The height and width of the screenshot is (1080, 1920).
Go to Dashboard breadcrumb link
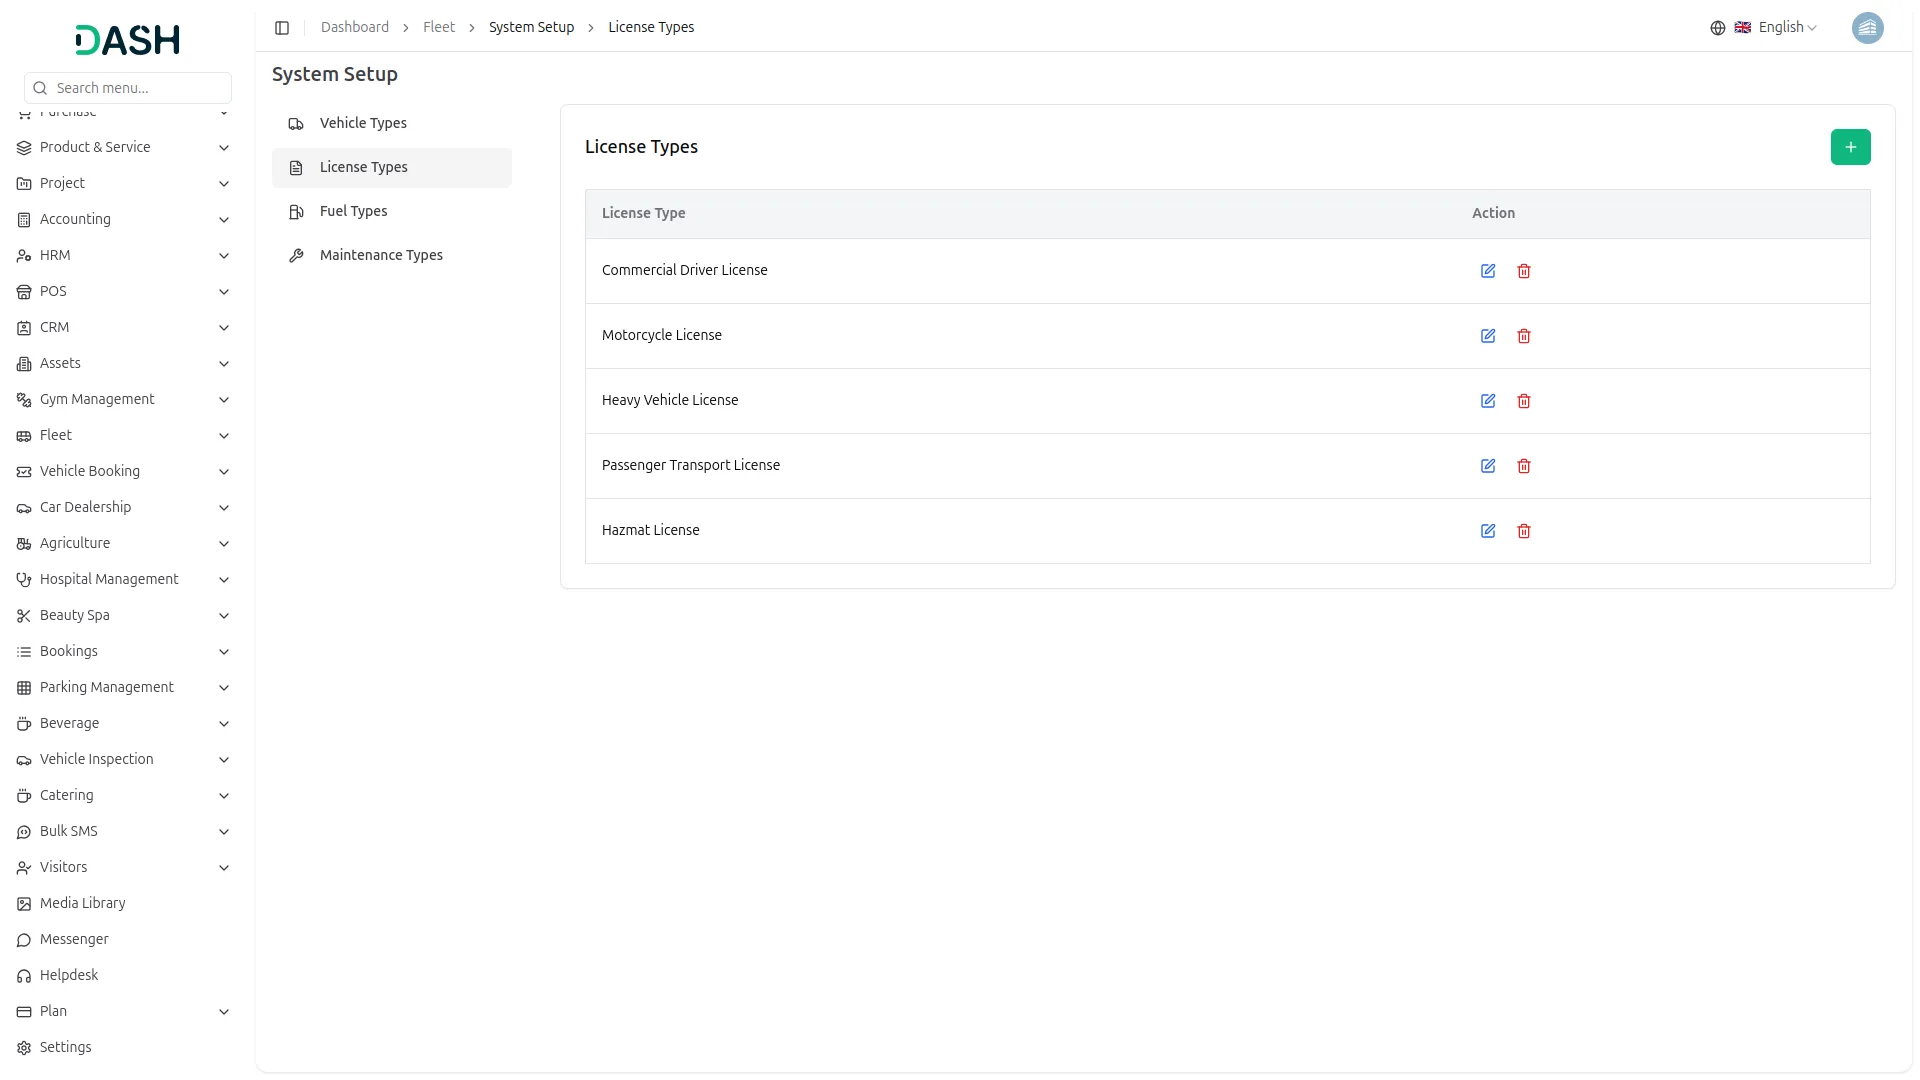tap(355, 27)
